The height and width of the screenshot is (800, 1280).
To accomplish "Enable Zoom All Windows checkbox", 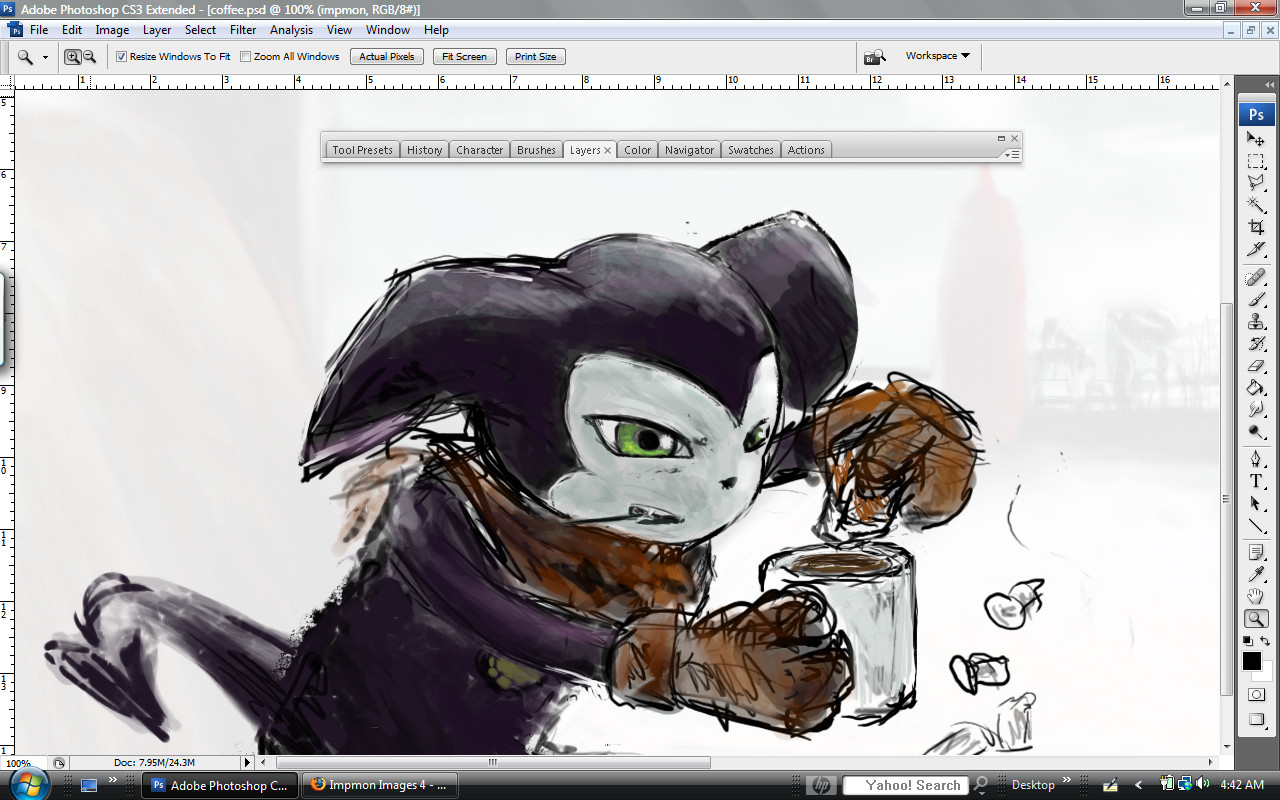I will click(246, 57).
